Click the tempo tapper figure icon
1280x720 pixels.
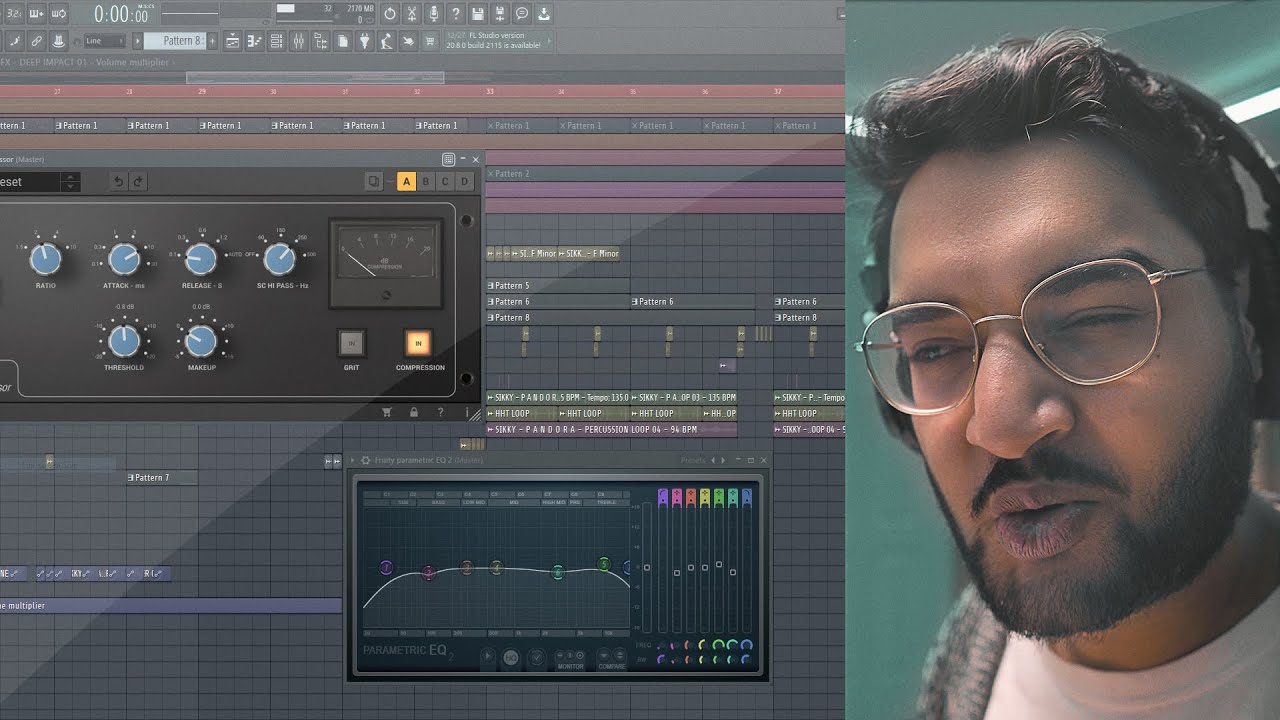tap(386, 41)
